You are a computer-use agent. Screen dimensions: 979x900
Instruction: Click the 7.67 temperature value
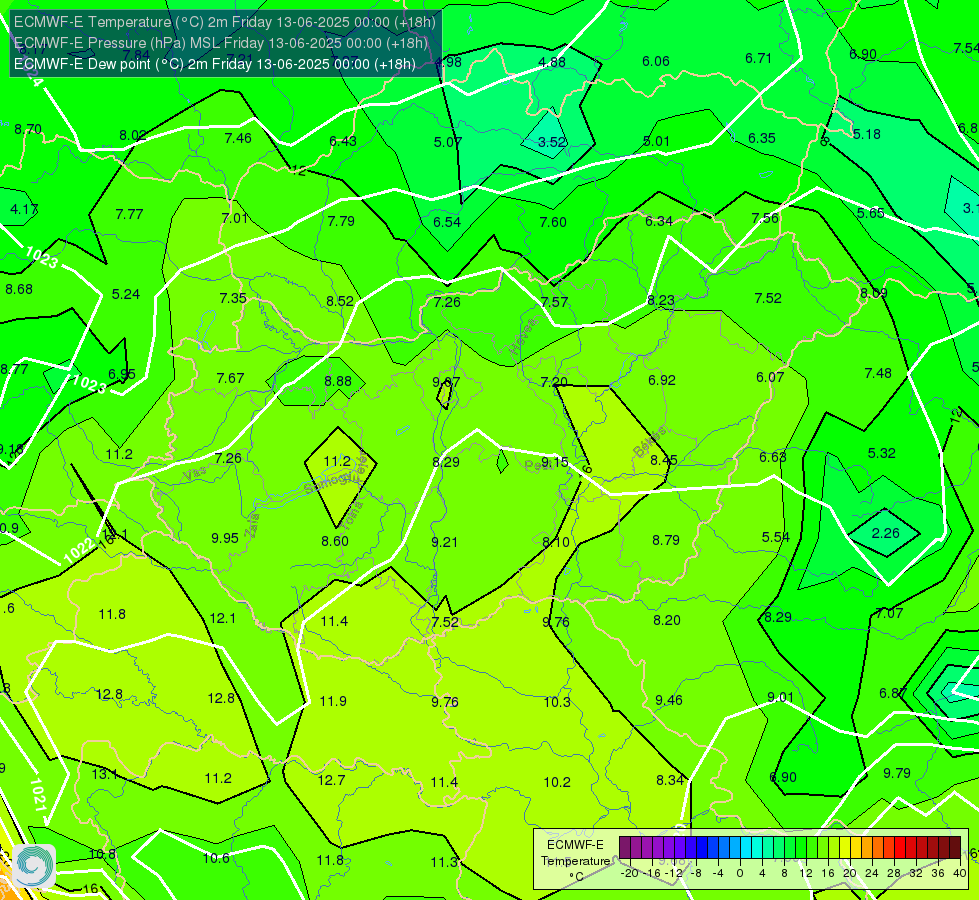point(230,378)
